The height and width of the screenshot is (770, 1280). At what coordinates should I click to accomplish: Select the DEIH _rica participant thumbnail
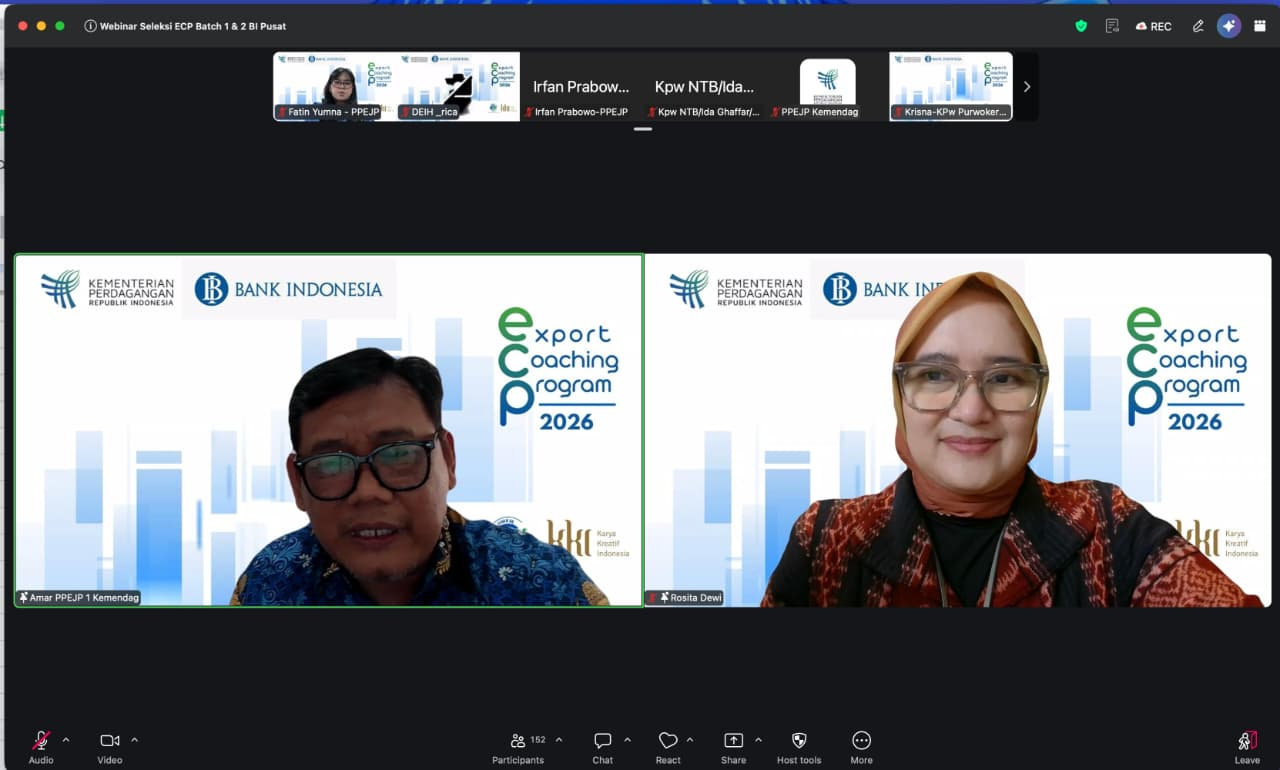[458, 87]
